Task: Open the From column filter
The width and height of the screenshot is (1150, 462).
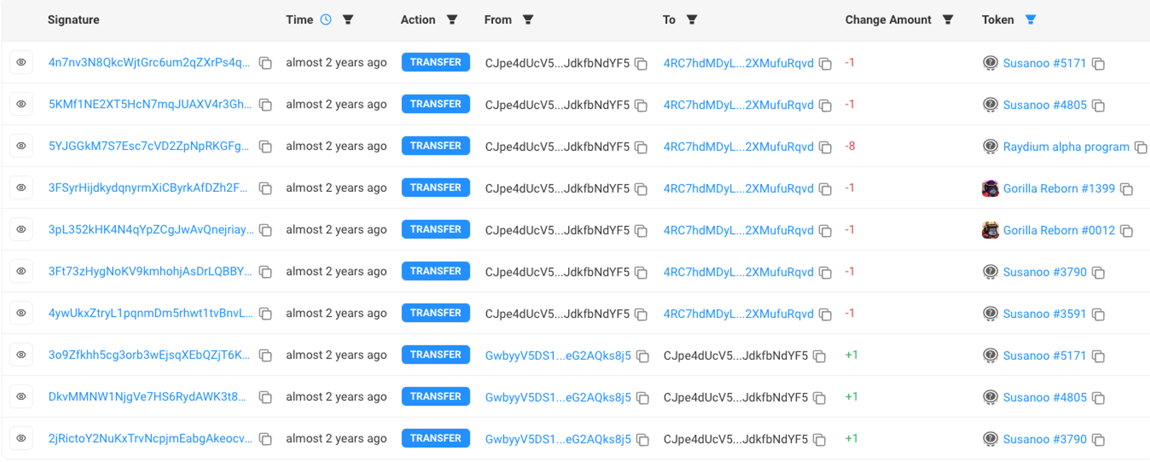Action: tap(527, 20)
